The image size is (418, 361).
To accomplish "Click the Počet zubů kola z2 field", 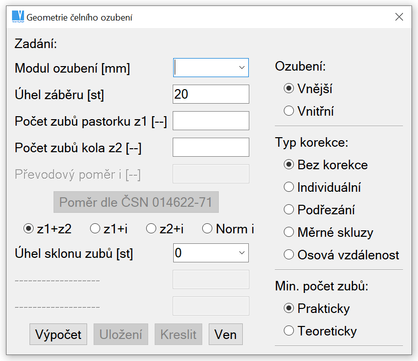I will 211,147.
